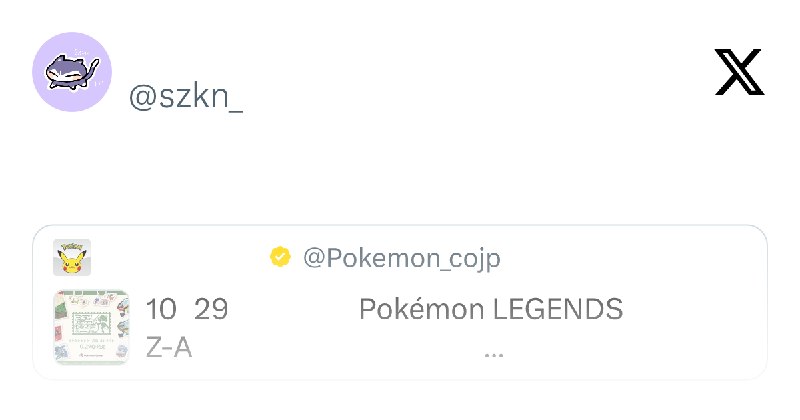
Task: Click the gold verified checkmark badge
Action: pos(280,257)
